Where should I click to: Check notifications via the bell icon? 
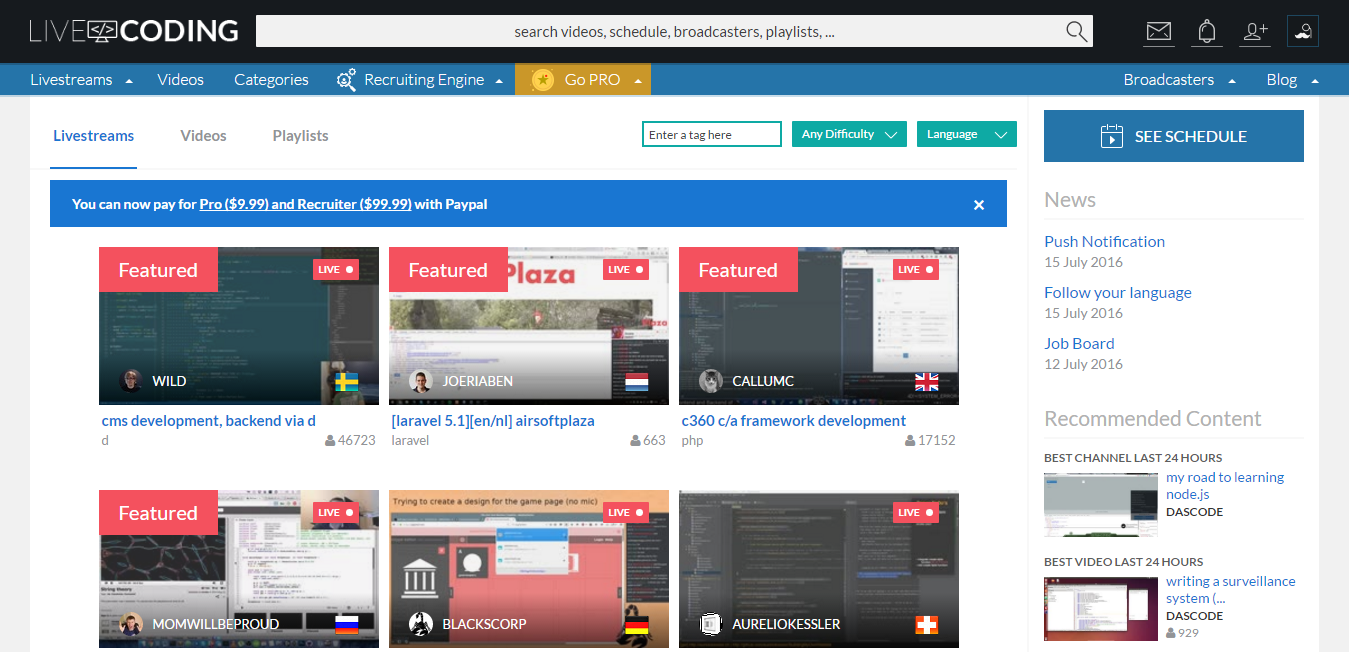click(x=1206, y=31)
